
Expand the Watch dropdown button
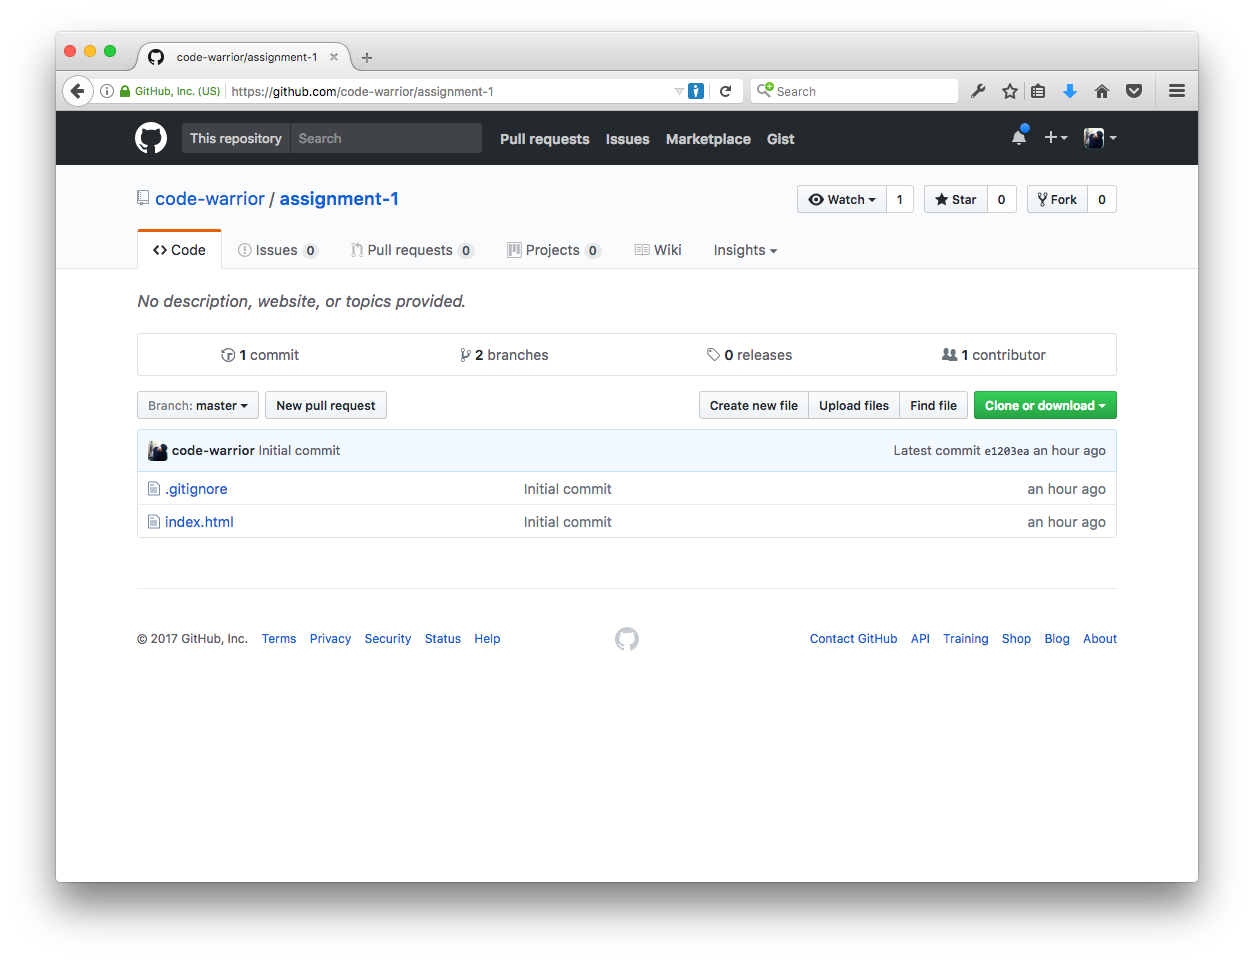tap(842, 200)
